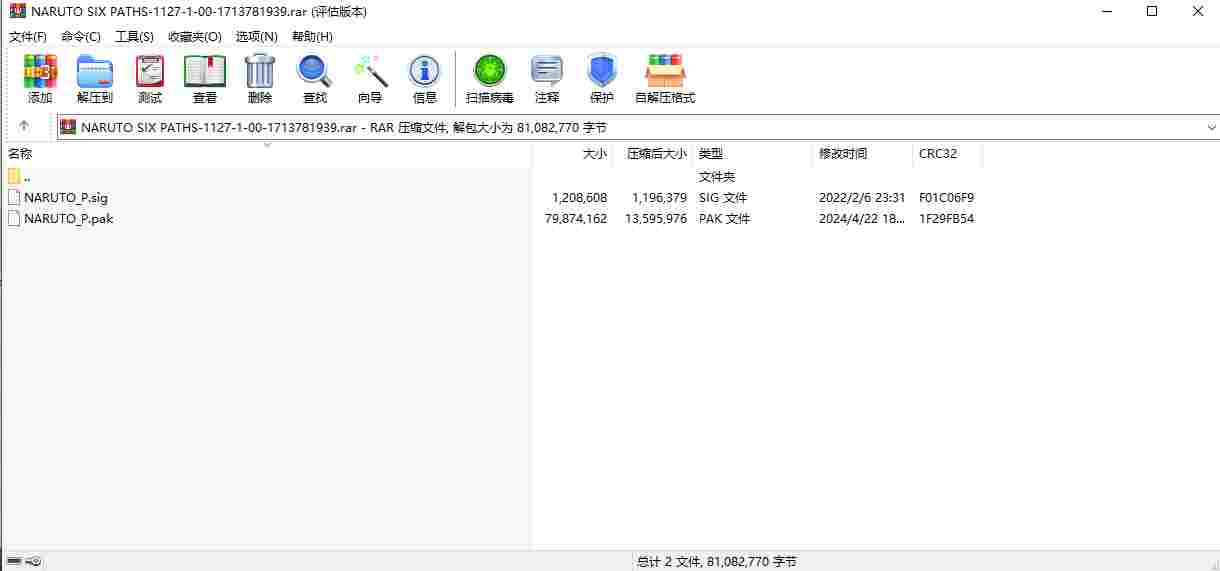Open the 查找 (Find) magnifier tool
This screenshot has width=1220, height=571.
[x=315, y=78]
